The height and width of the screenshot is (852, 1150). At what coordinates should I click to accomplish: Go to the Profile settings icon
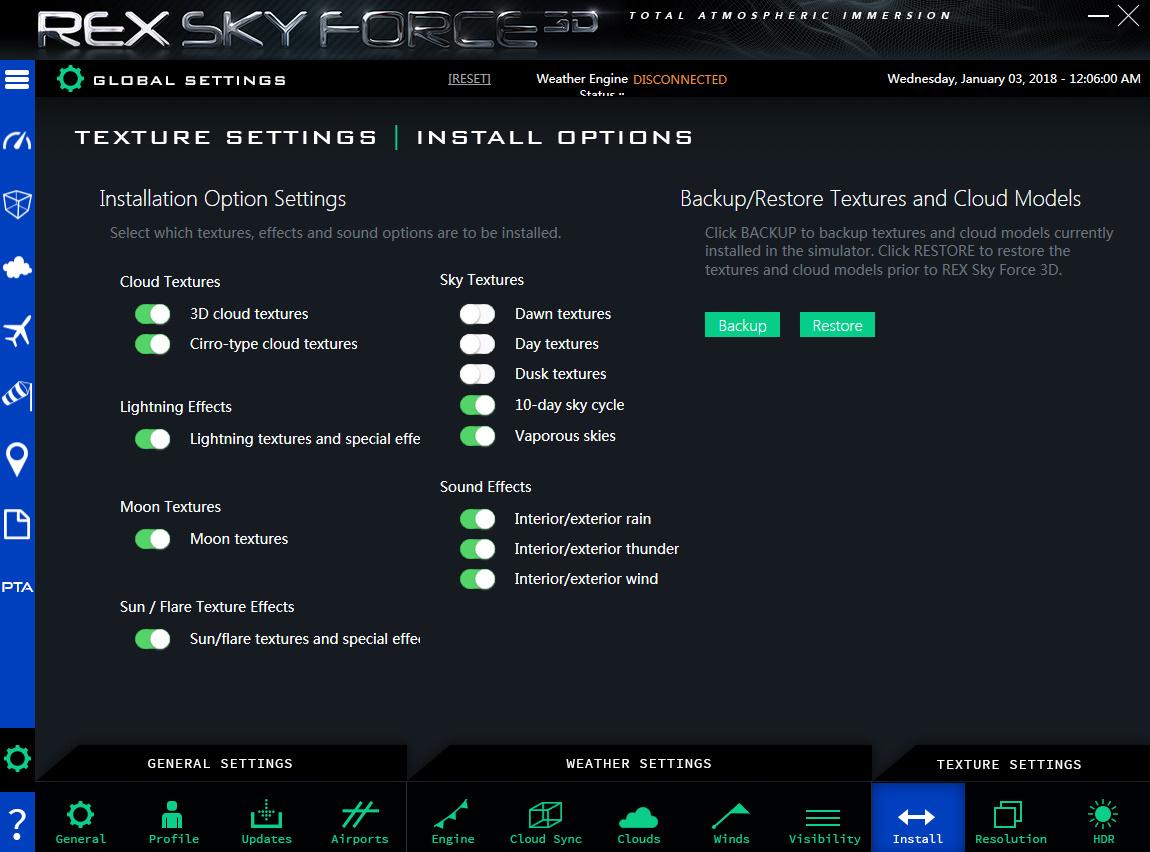pos(174,822)
